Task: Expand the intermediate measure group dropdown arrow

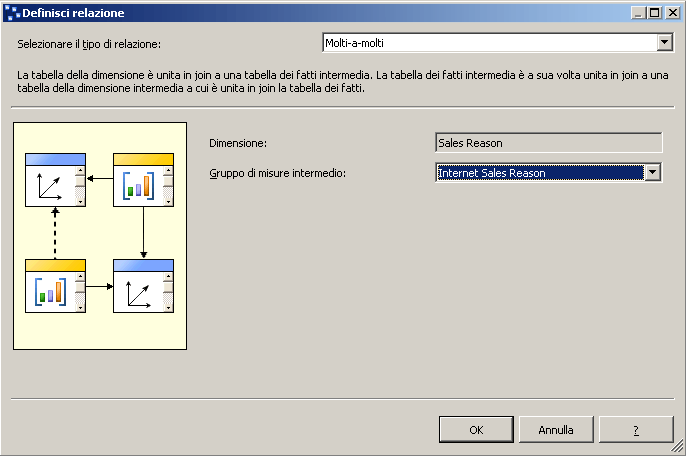Action: [x=652, y=172]
